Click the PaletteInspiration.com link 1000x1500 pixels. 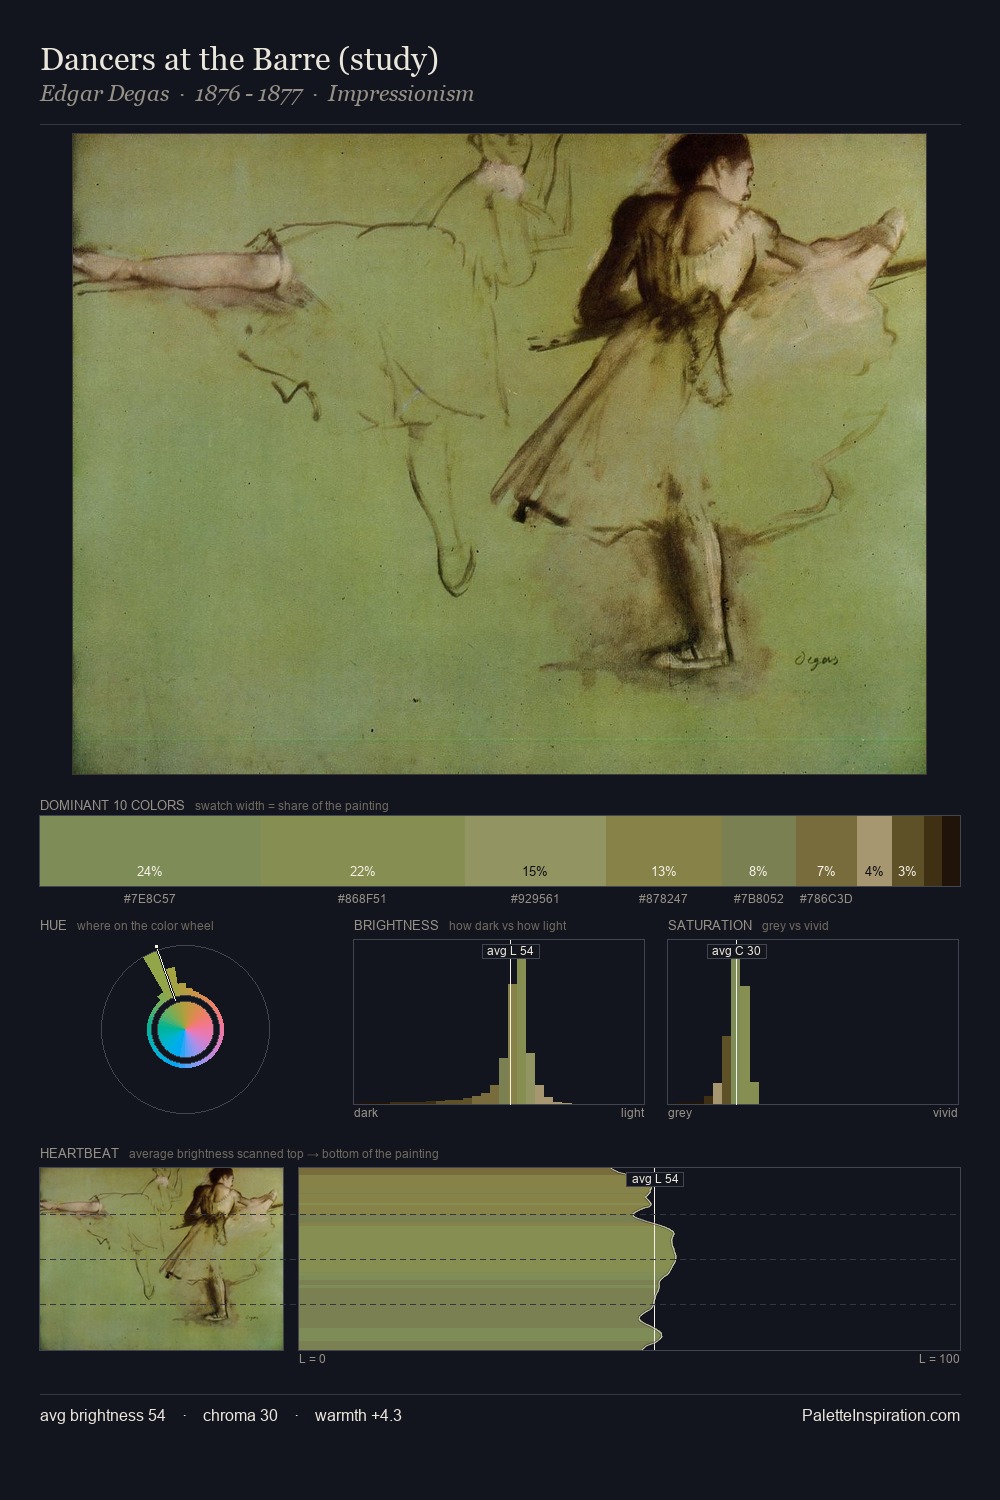coord(881,1415)
